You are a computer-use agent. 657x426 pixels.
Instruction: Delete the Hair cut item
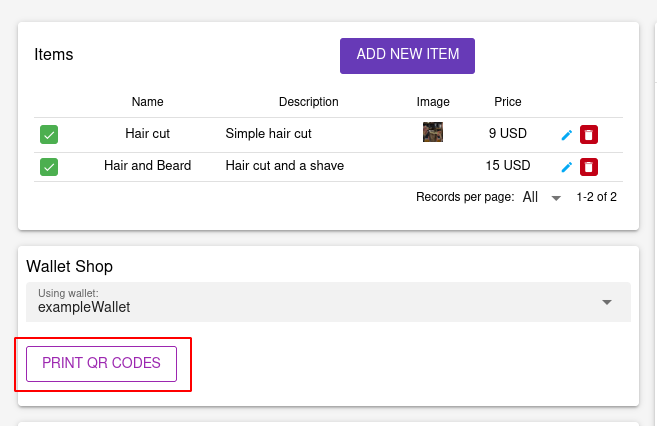point(589,134)
